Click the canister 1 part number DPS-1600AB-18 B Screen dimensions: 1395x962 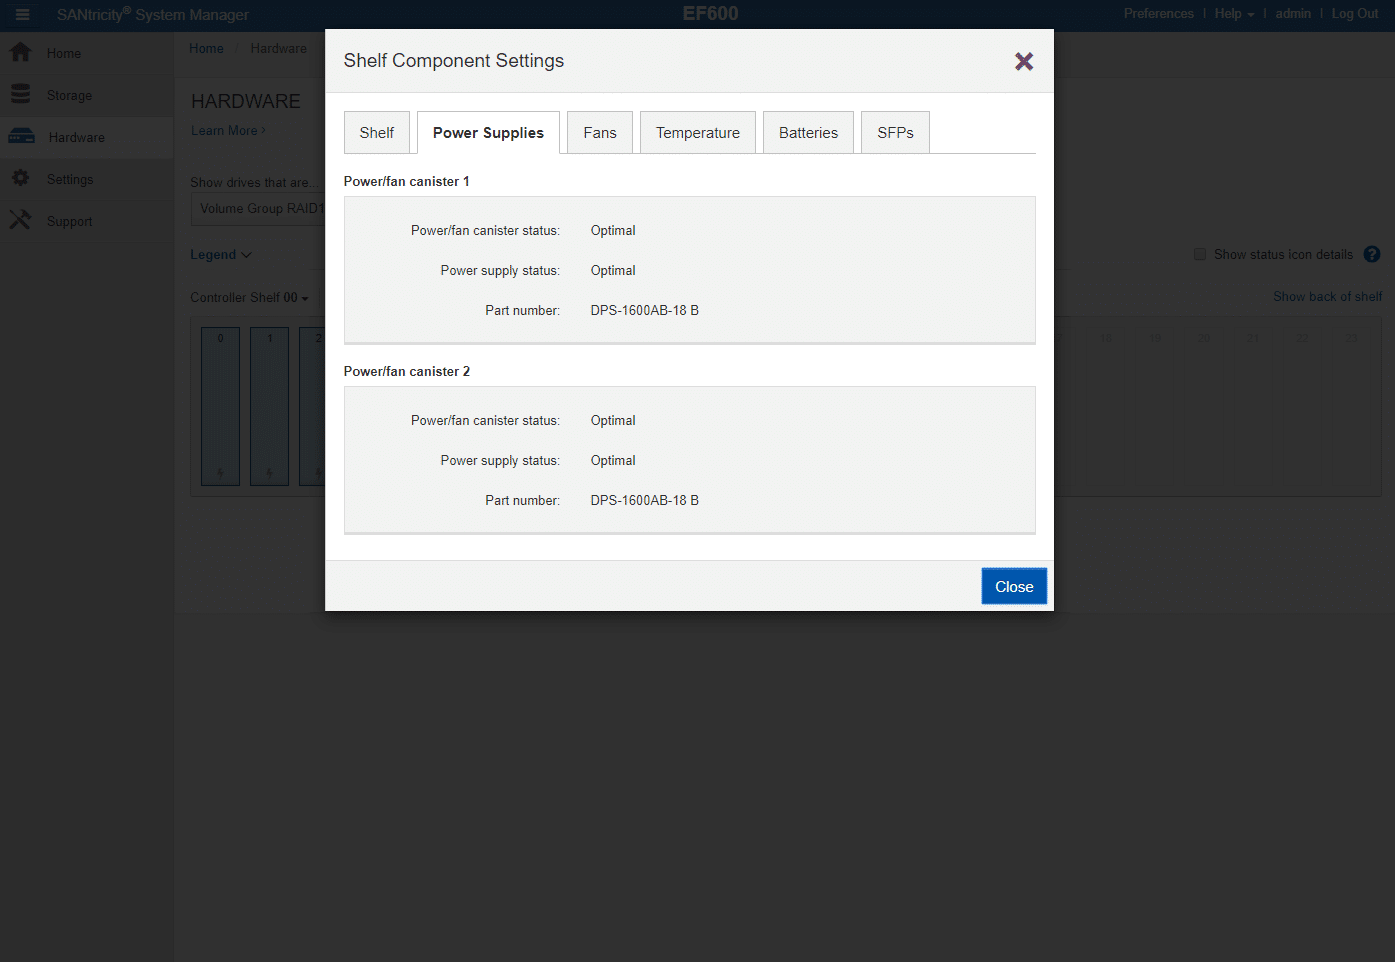click(644, 311)
